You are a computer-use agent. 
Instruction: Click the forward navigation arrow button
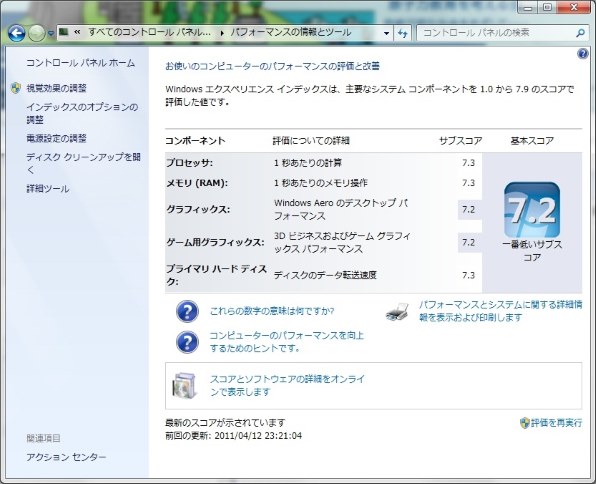[37, 33]
